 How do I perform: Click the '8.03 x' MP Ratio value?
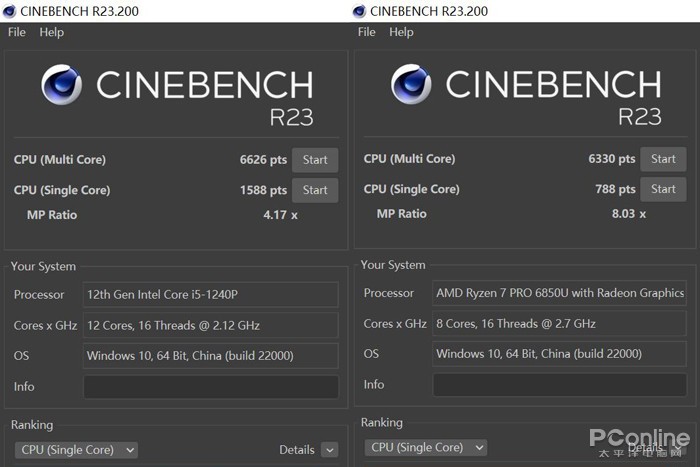629,214
